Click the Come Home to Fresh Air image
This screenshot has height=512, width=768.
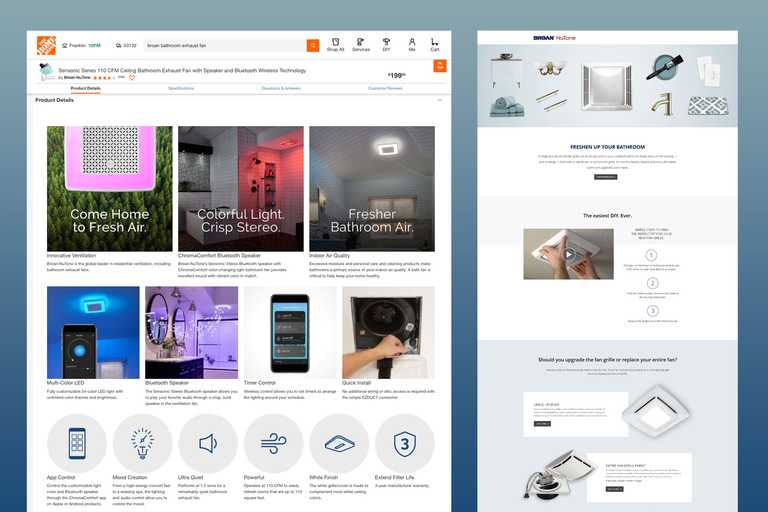(x=110, y=189)
